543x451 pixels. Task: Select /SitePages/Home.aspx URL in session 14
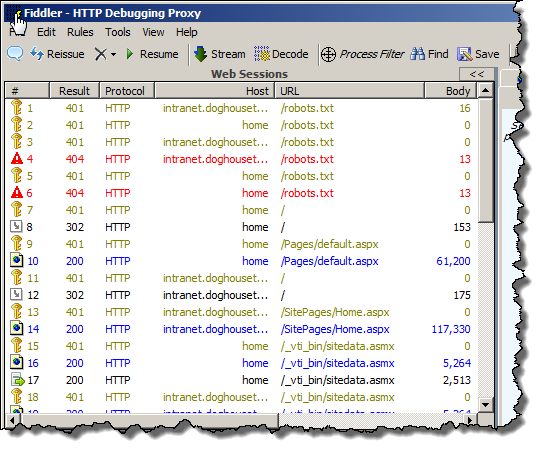335,329
